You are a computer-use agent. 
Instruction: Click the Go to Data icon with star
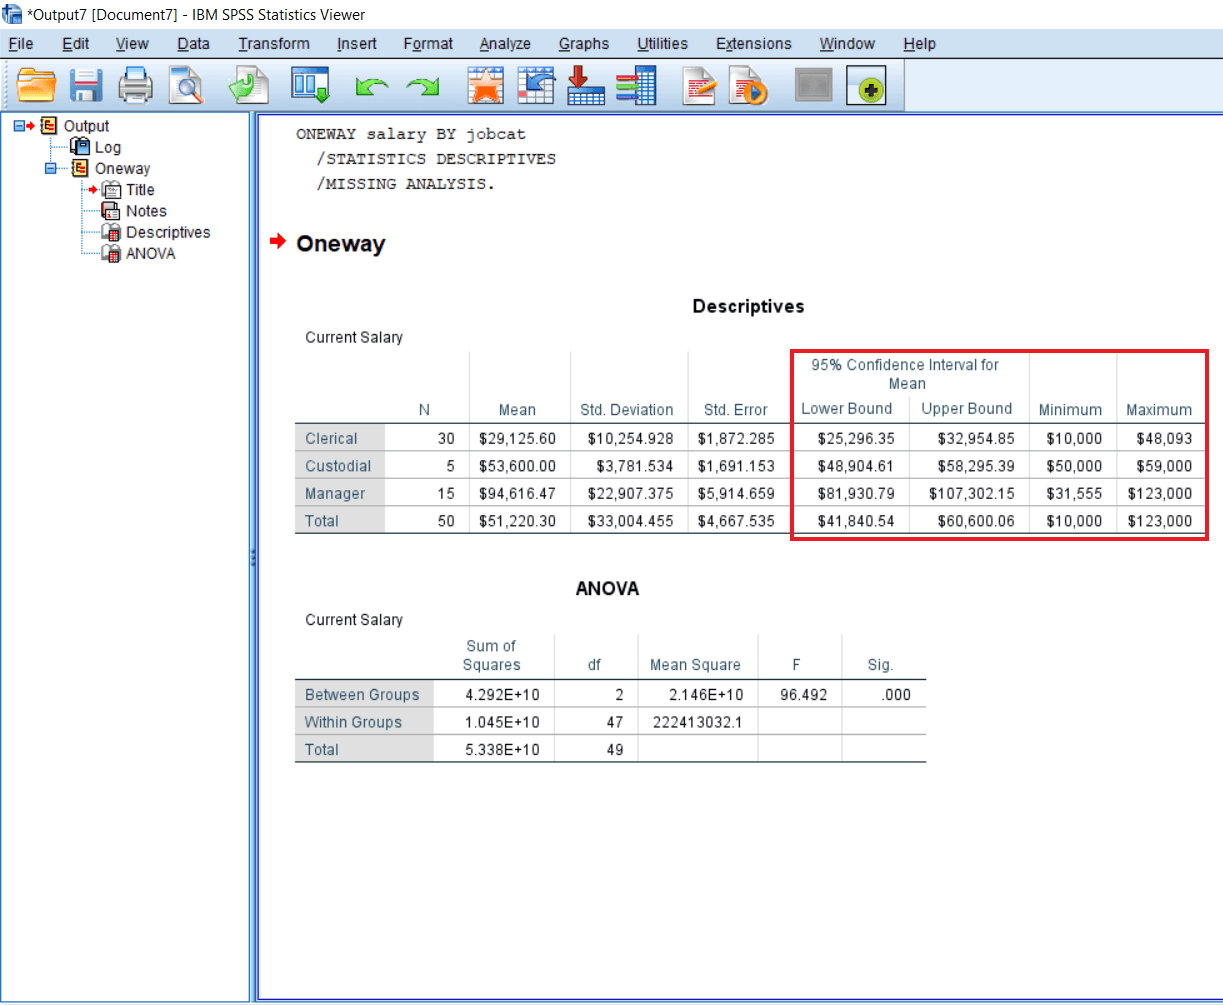tap(486, 86)
